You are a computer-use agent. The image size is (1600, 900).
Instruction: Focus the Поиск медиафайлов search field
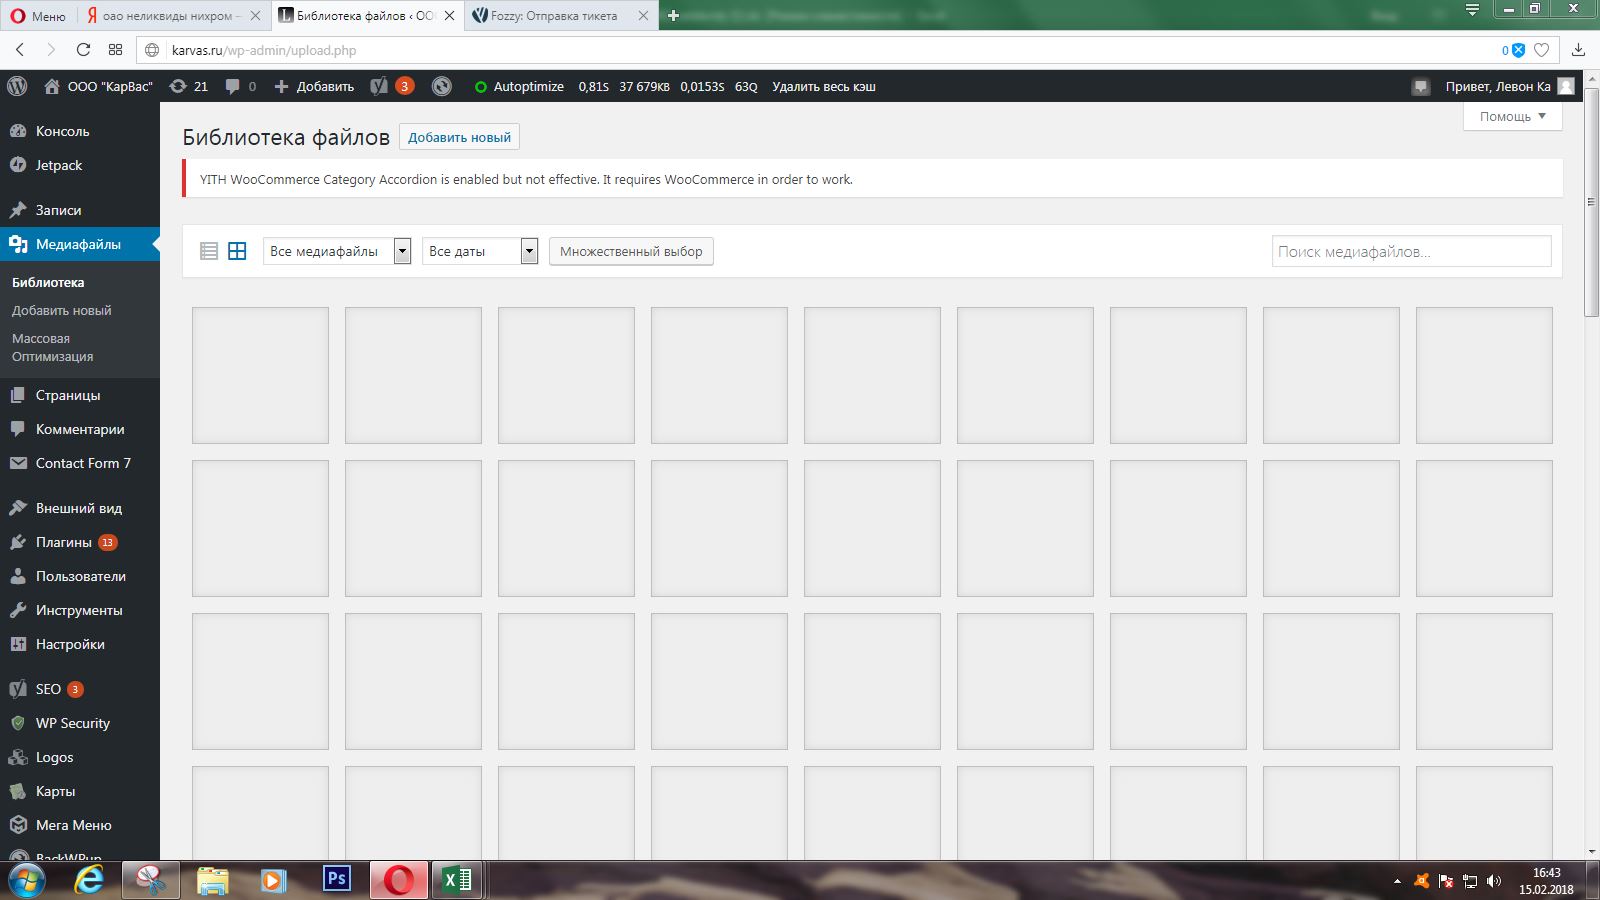click(x=1411, y=251)
